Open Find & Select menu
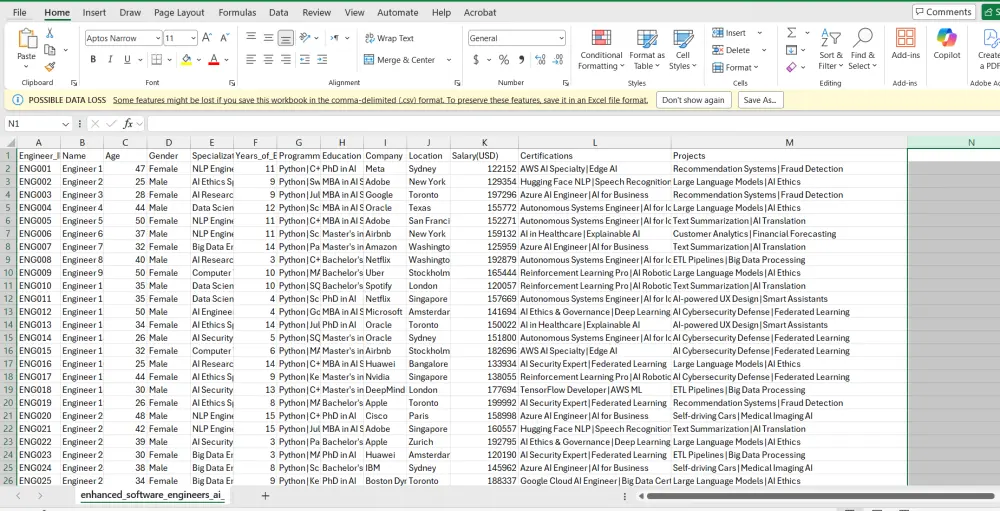The image size is (1000, 511). [863, 49]
